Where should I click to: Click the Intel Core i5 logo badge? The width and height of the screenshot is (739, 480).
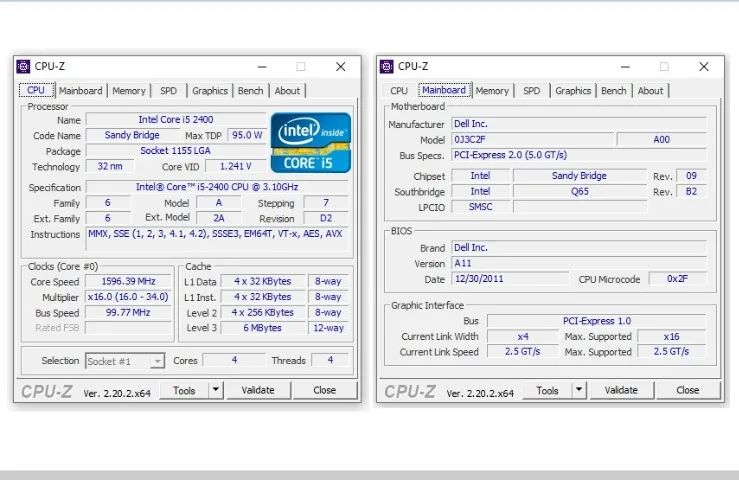(x=311, y=143)
